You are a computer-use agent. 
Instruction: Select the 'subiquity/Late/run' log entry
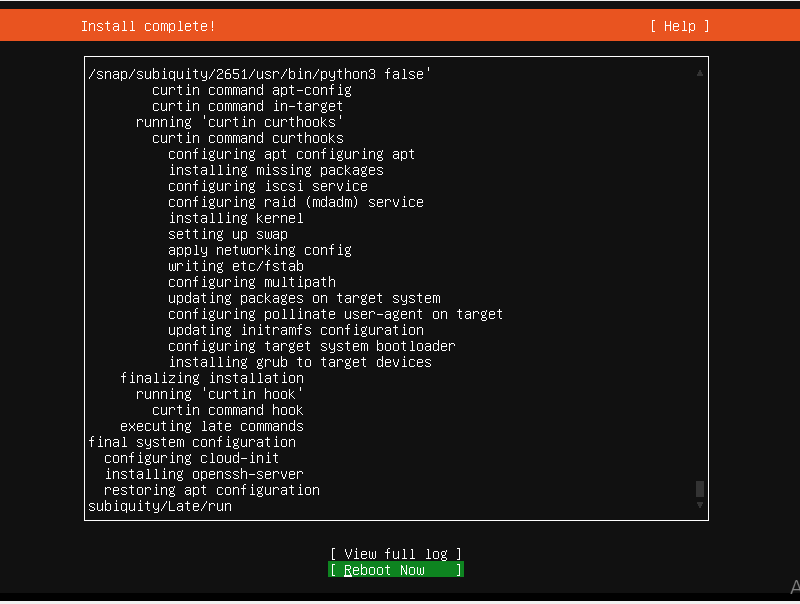[x=160, y=506]
